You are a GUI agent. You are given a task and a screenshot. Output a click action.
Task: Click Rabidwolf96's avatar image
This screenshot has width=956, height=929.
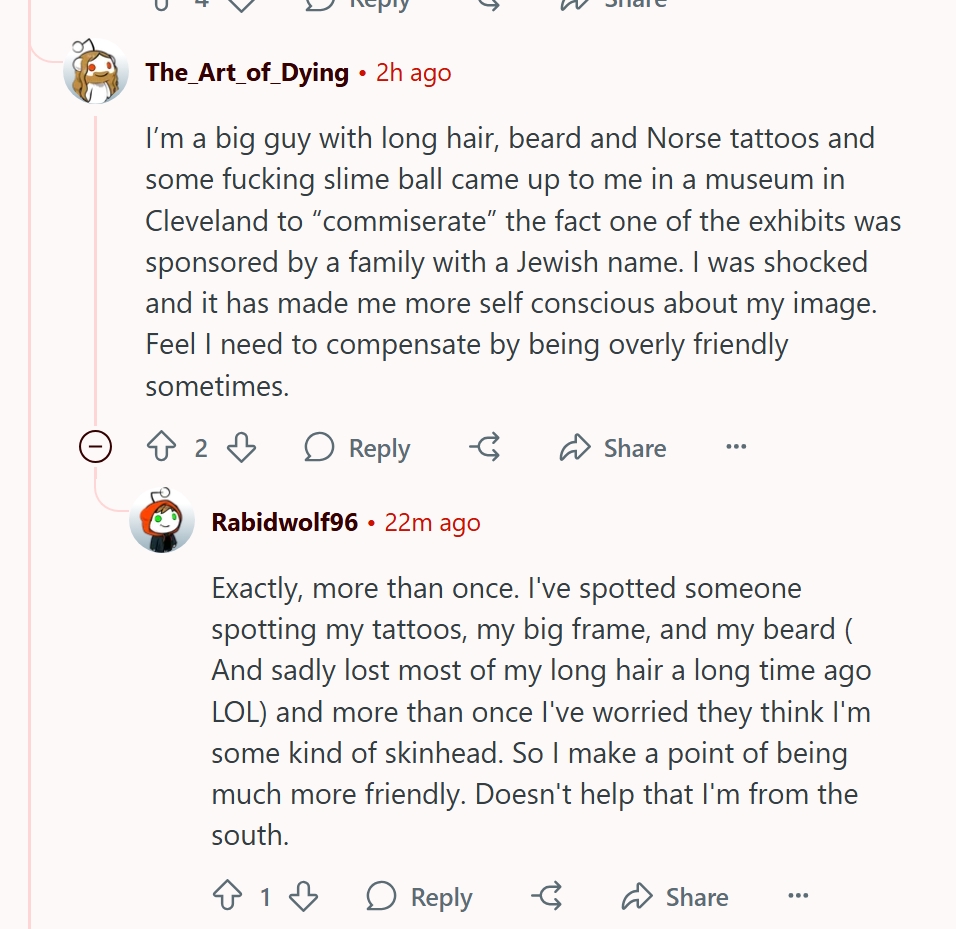(x=162, y=521)
